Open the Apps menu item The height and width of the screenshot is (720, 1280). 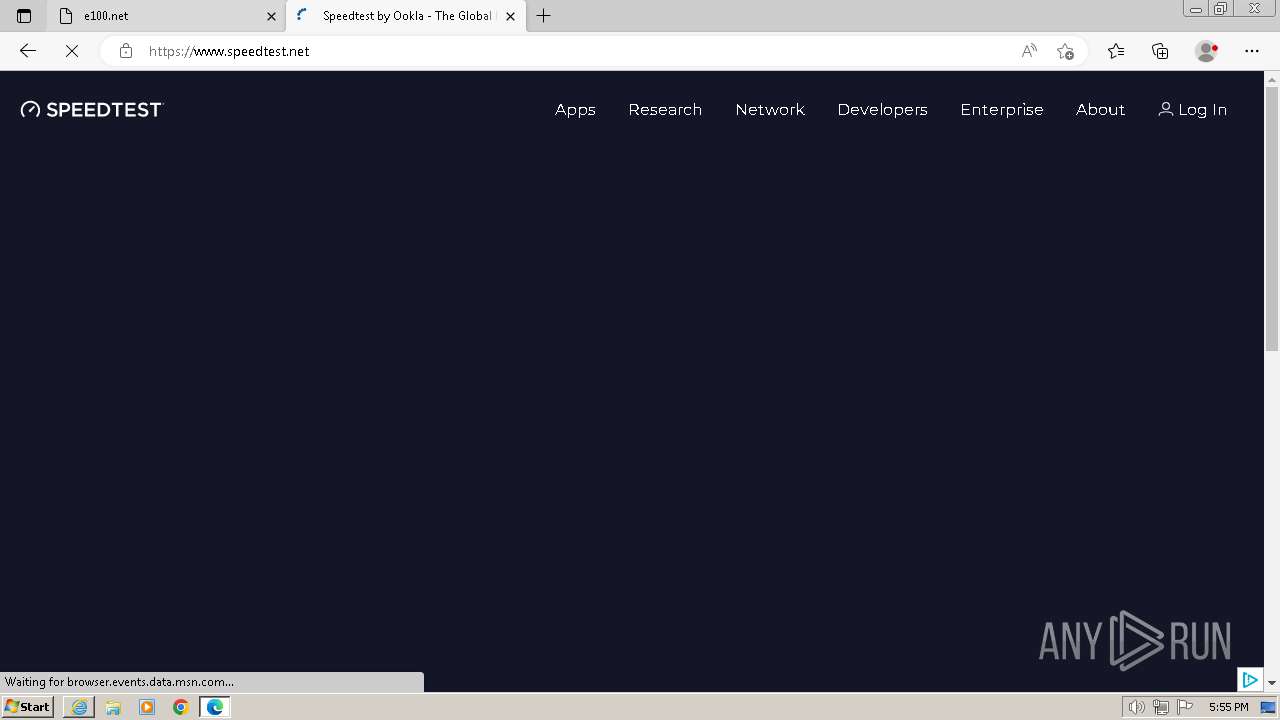pos(575,110)
